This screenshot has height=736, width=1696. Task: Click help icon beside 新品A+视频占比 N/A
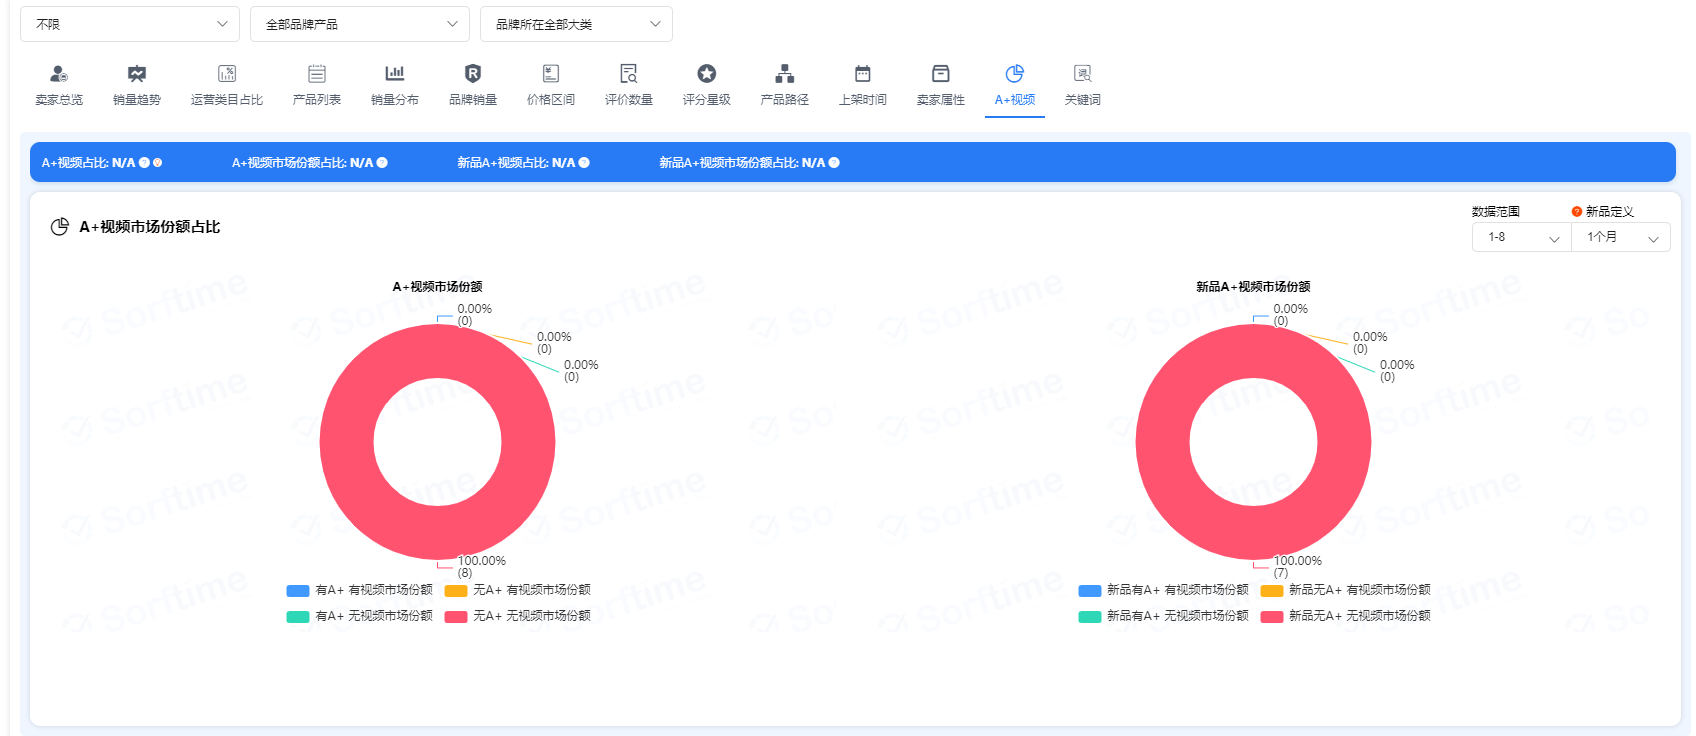tap(584, 163)
